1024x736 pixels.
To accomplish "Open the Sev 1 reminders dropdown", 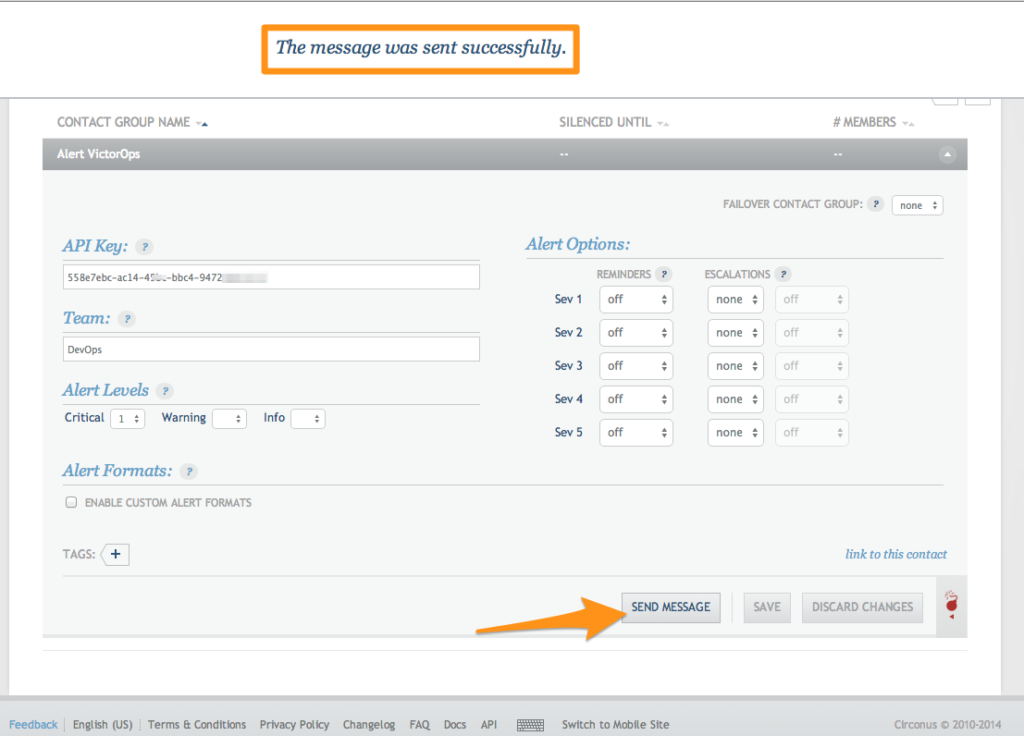I will [x=636, y=299].
